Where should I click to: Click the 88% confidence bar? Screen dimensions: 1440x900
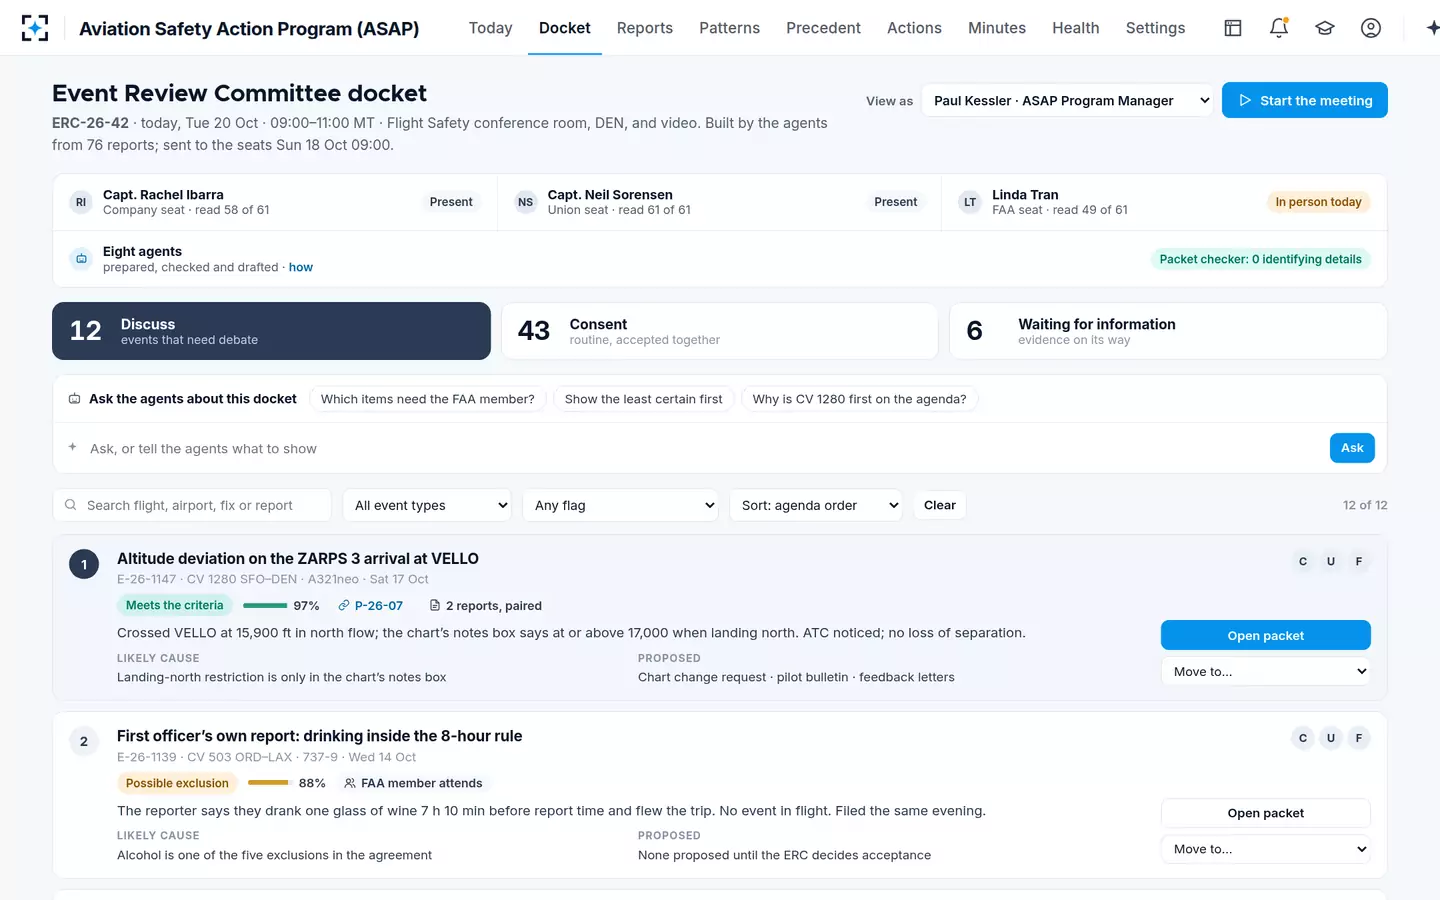pyautogui.click(x=269, y=783)
